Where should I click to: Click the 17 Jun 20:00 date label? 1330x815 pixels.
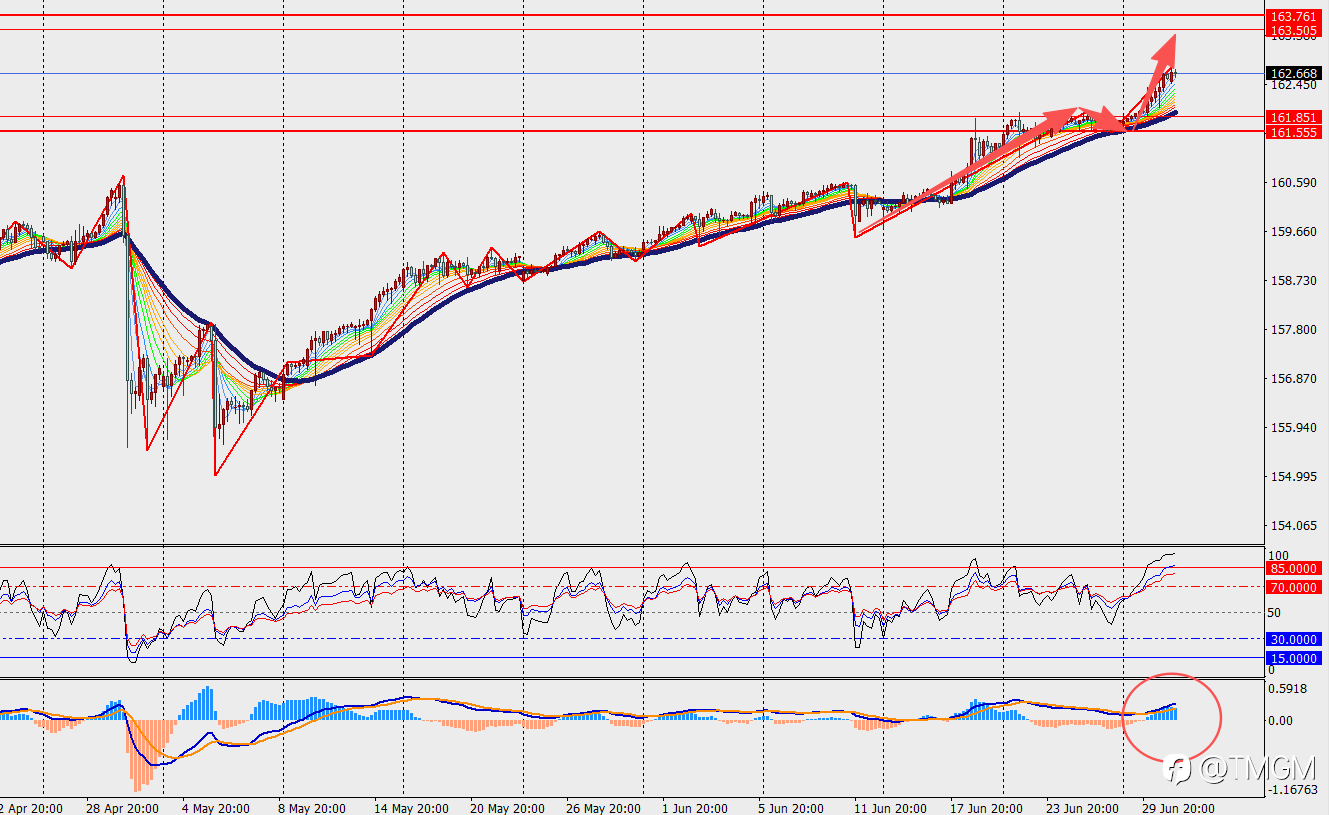(x=987, y=808)
